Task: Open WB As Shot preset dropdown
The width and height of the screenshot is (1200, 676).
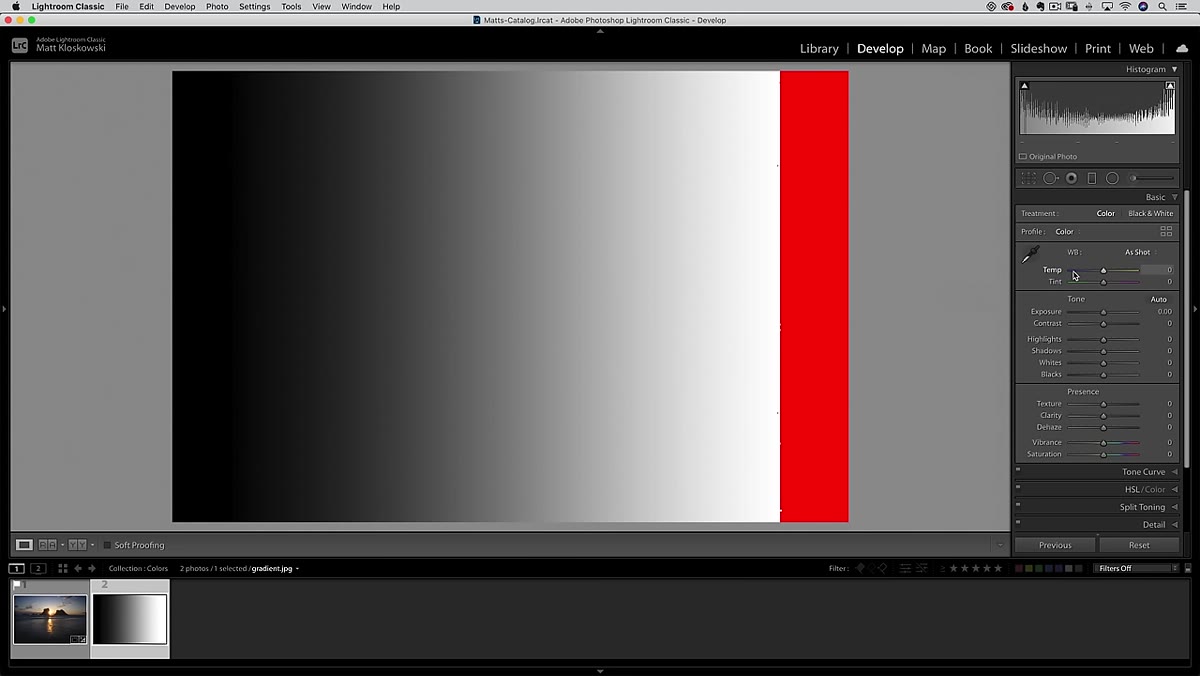Action: point(1140,252)
